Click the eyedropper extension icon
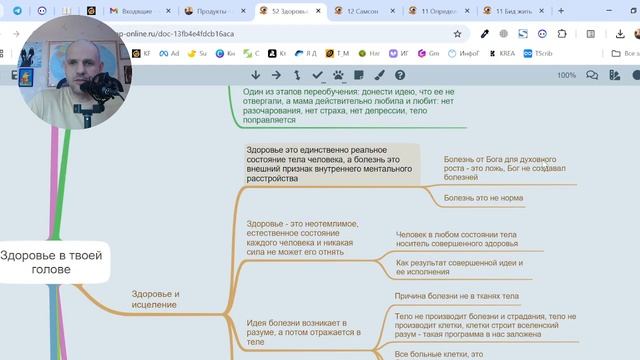 [484, 34]
